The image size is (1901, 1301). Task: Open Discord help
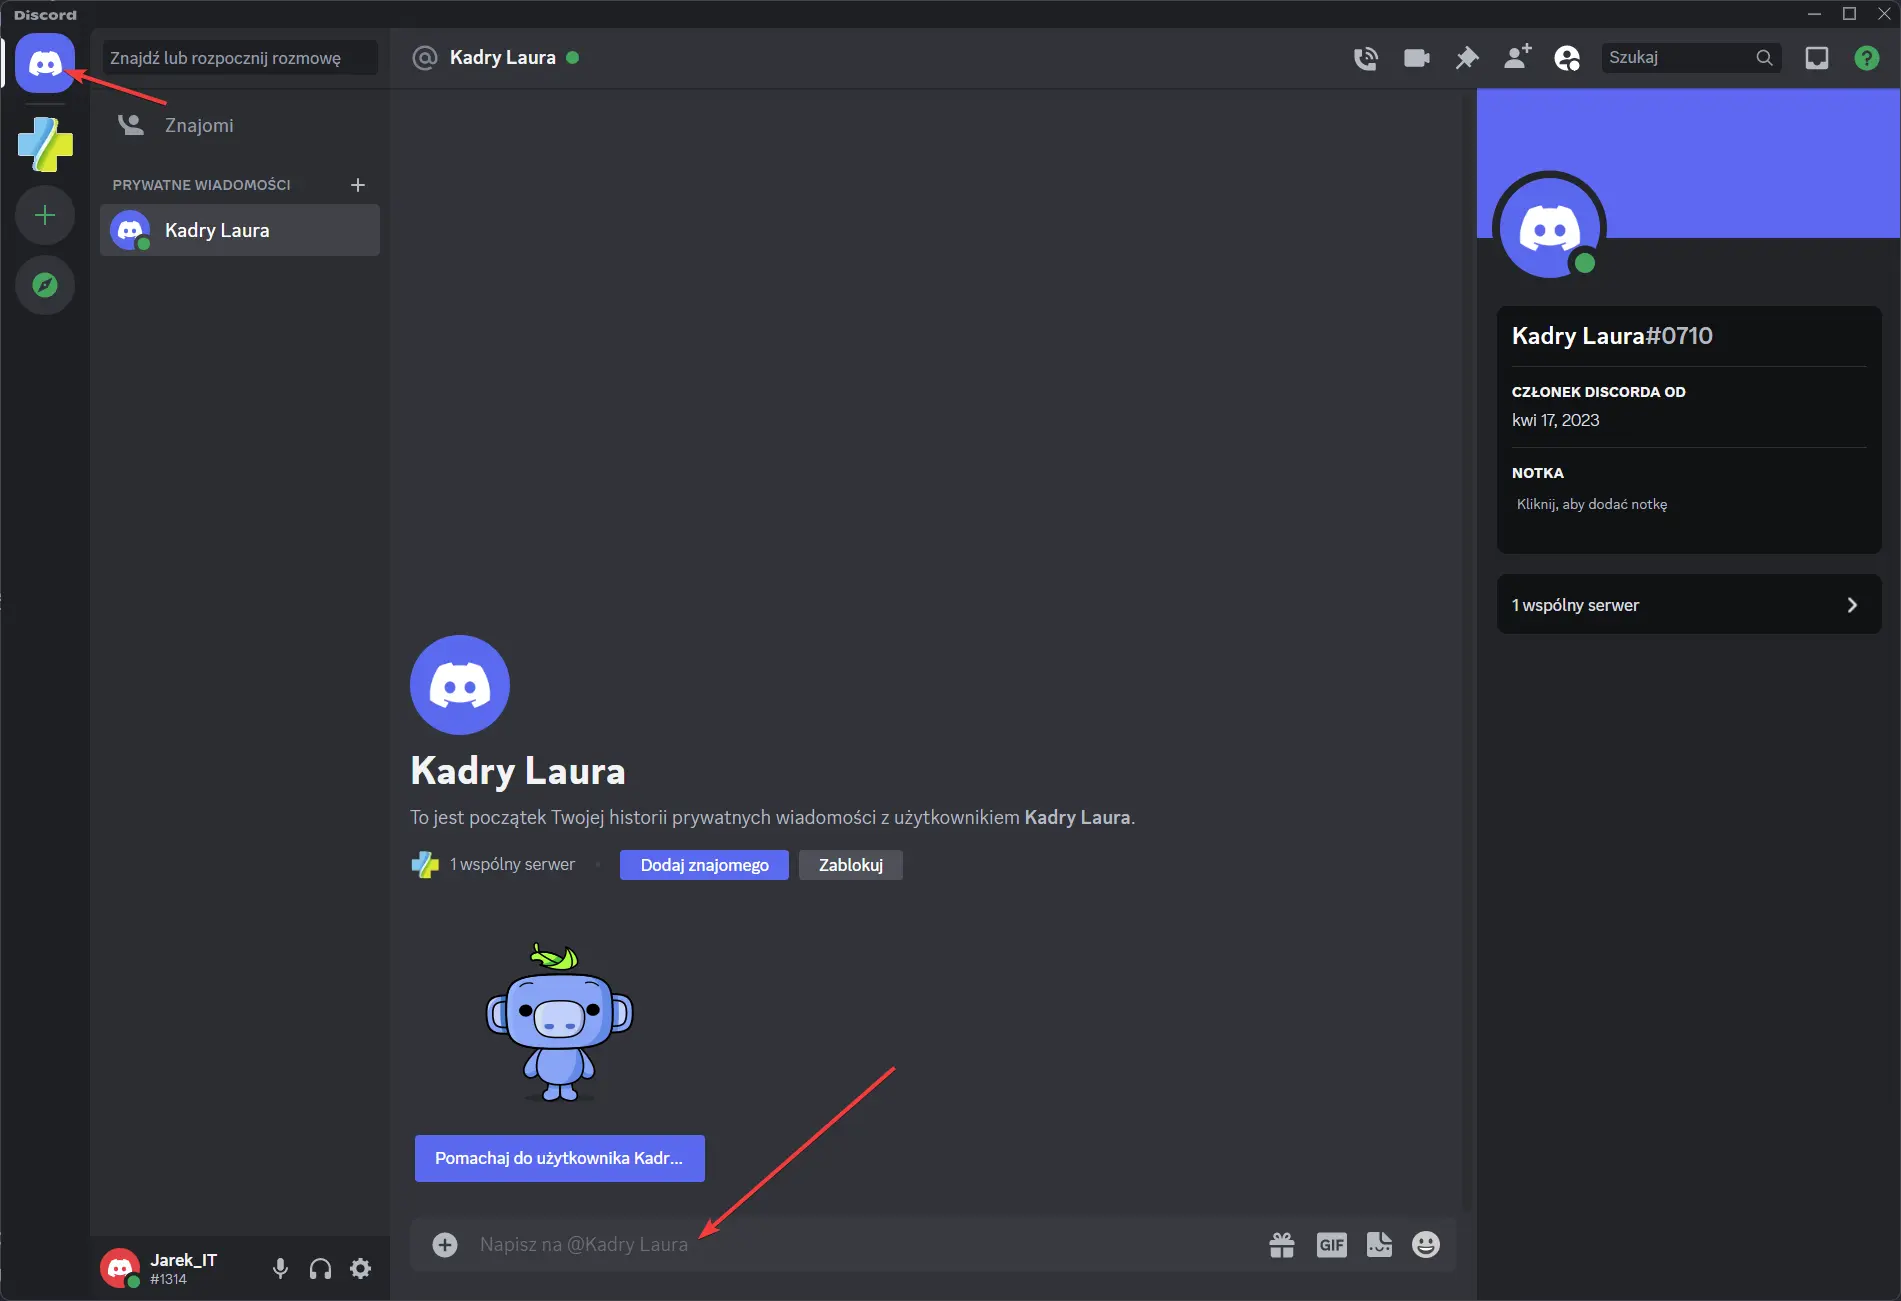click(x=1867, y=58)
